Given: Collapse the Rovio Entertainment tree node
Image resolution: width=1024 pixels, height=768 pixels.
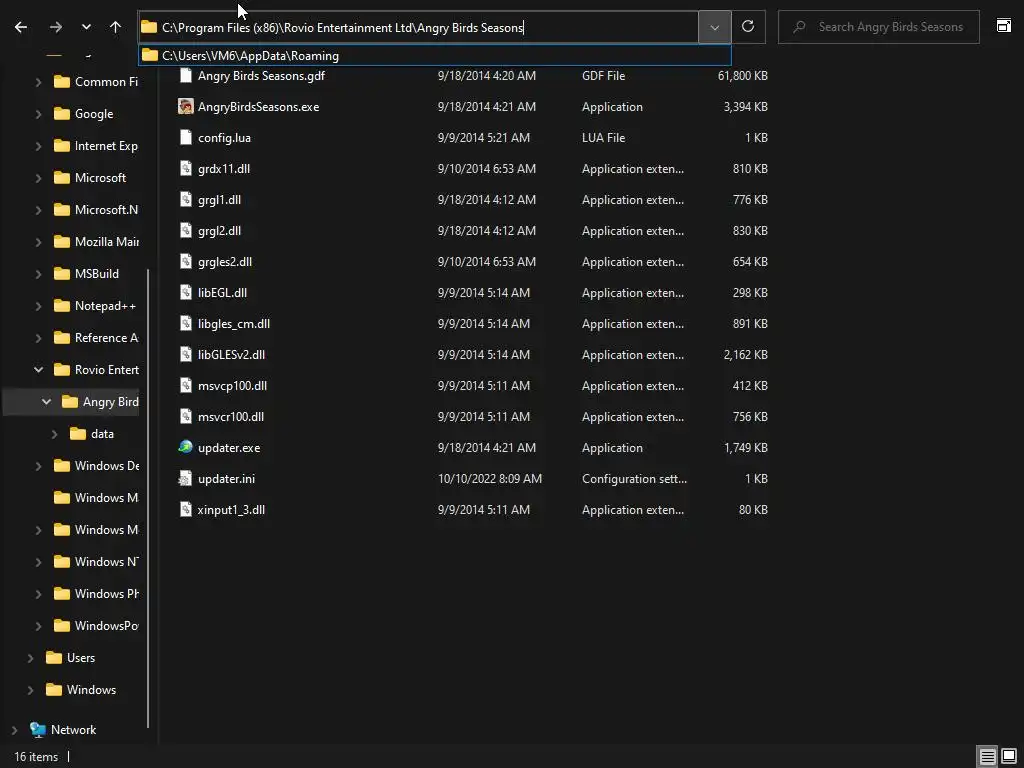Looking at the screenshot, I should coord(39,370).
